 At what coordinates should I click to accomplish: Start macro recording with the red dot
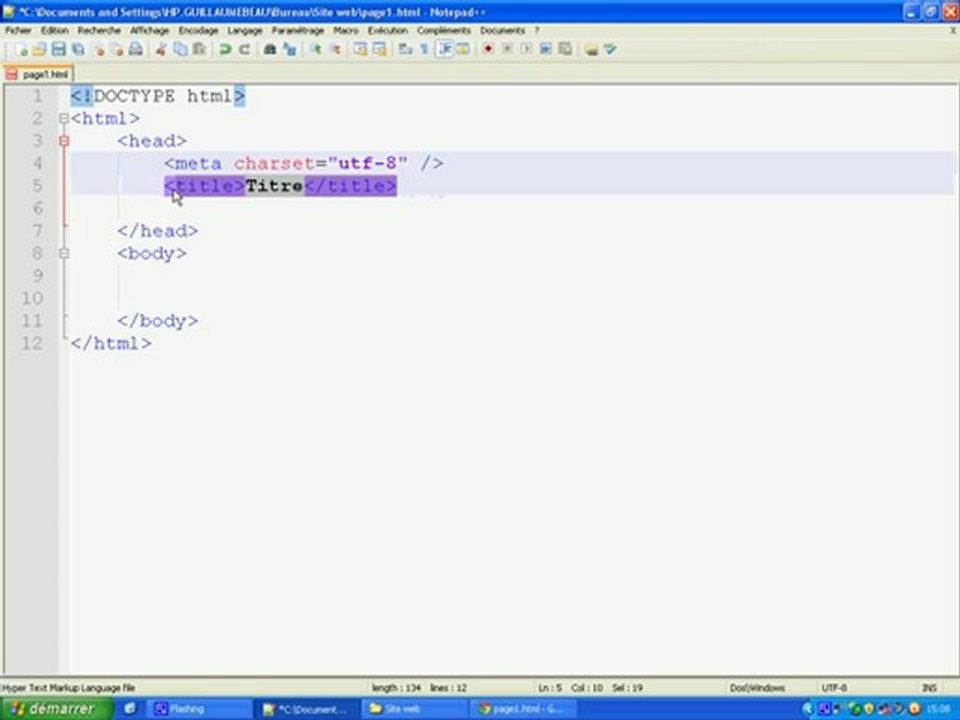point(488,50)
